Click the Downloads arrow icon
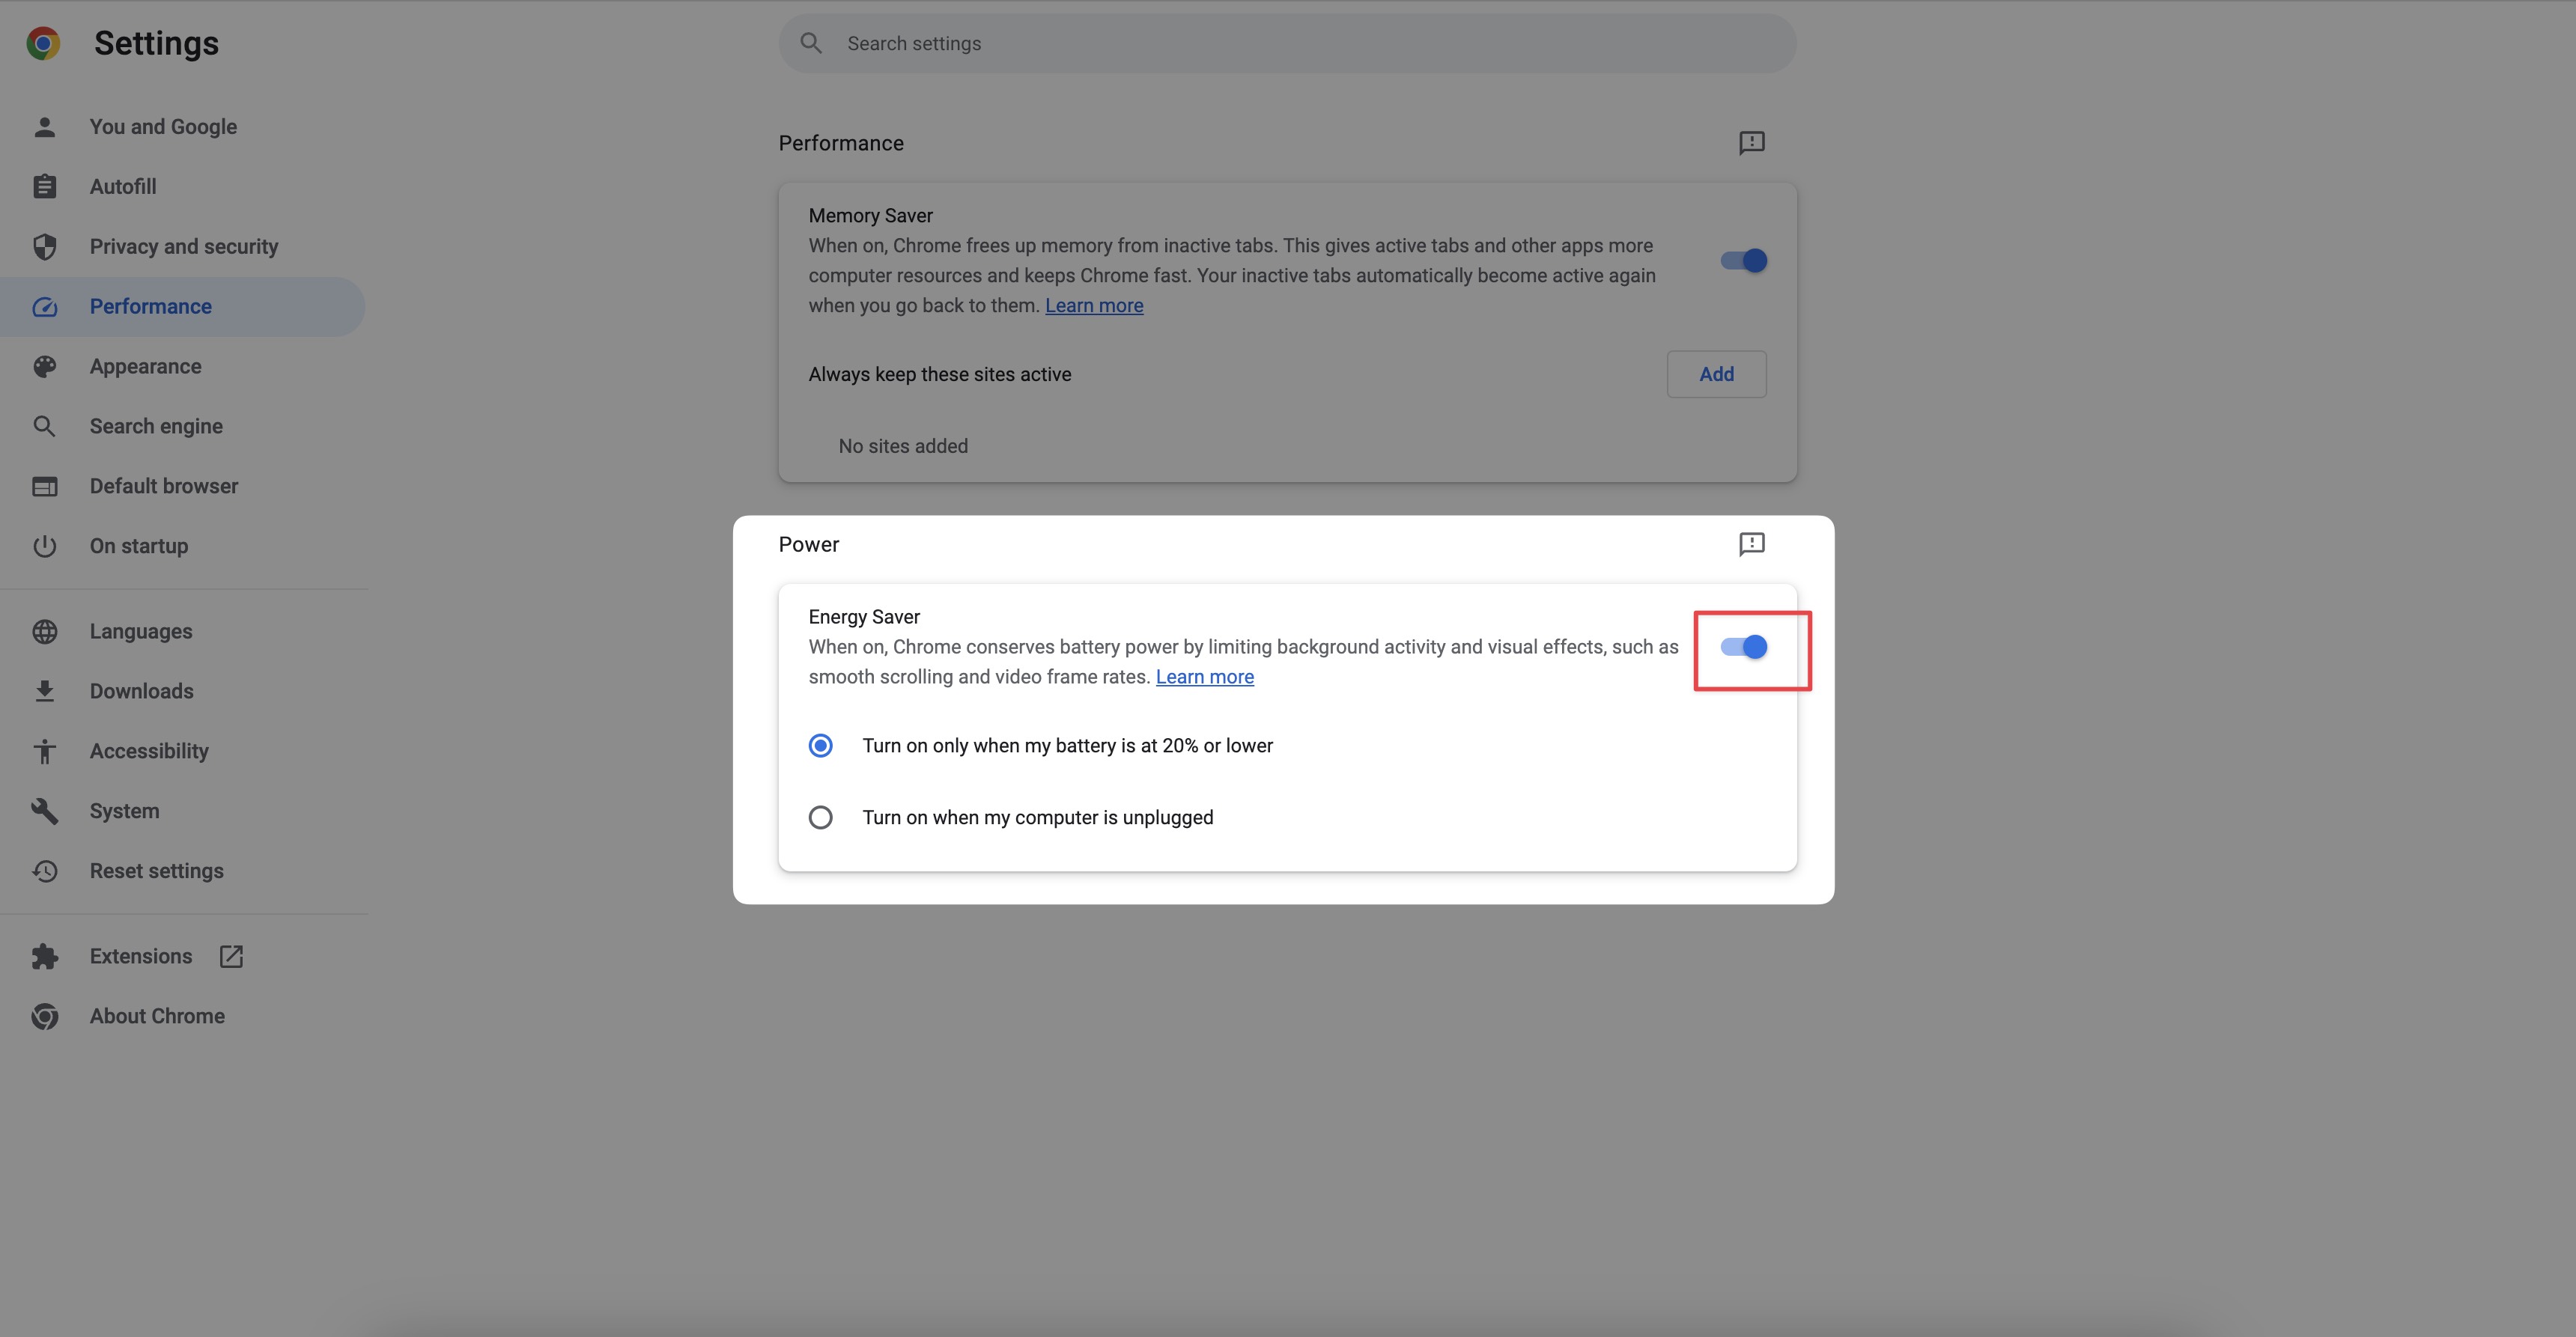Image resolution: width=2576 pixels, height=1337 pixels. point(44,692)
